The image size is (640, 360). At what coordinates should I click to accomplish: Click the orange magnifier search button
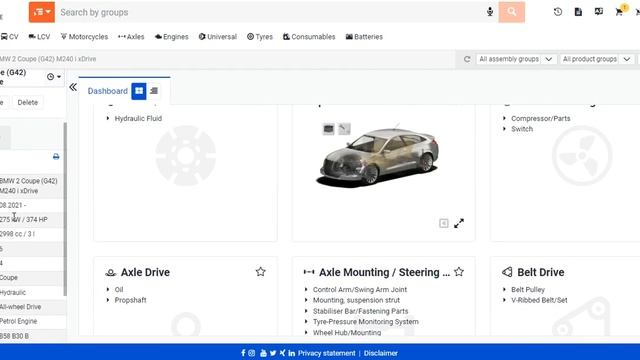coord(511,12)
